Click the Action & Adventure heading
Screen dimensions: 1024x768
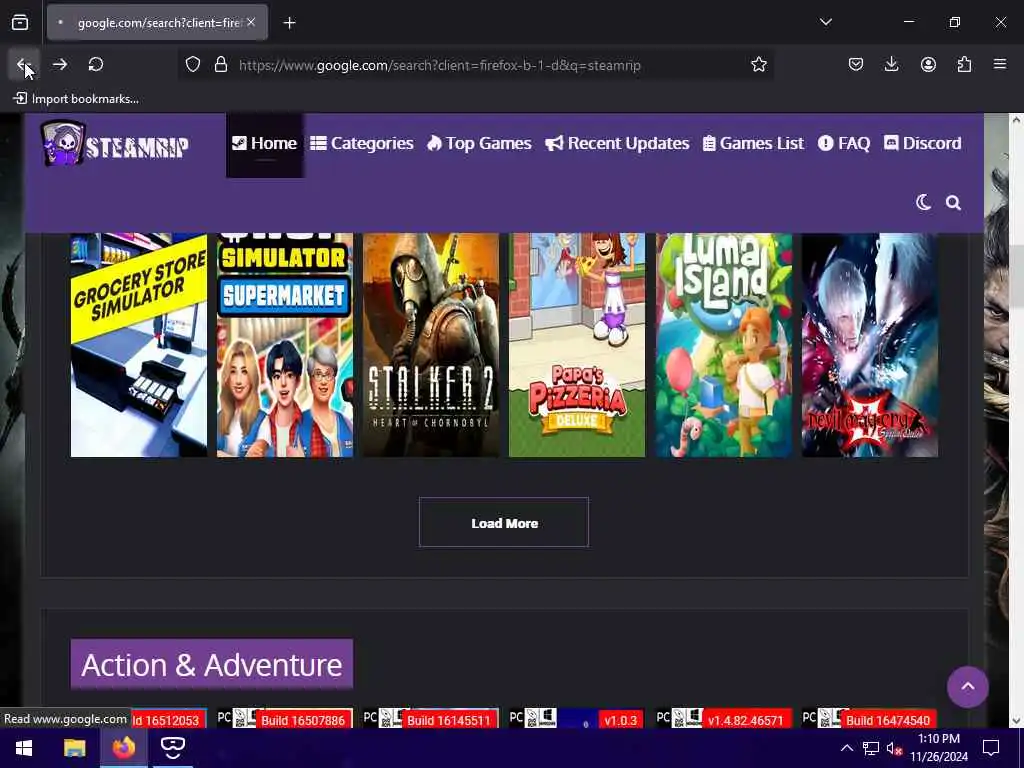[x=212, y=664]
